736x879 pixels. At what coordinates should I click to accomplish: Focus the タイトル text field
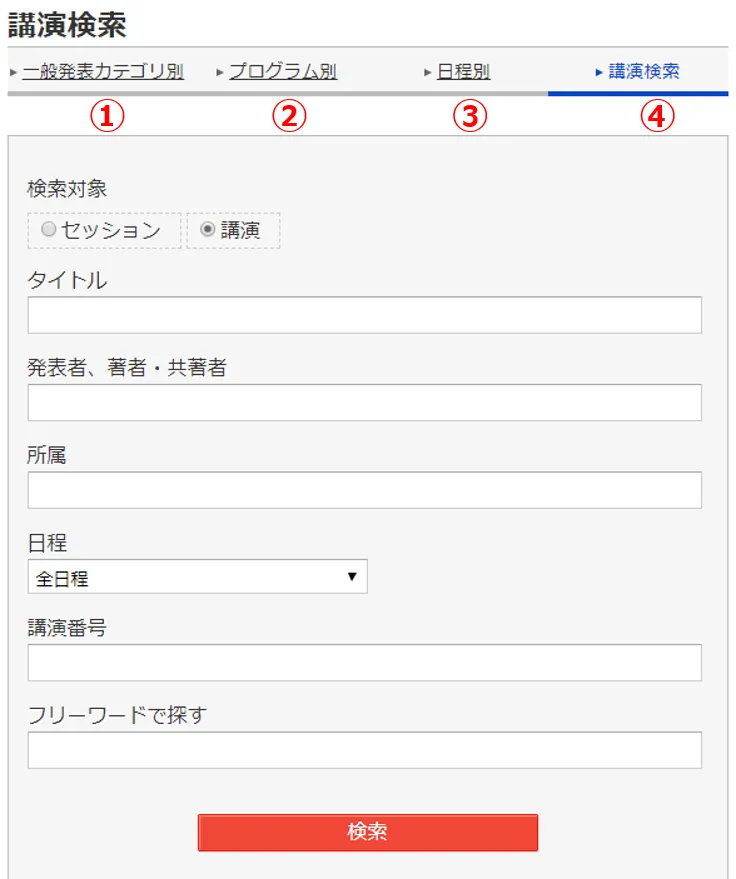click(364, 315)
